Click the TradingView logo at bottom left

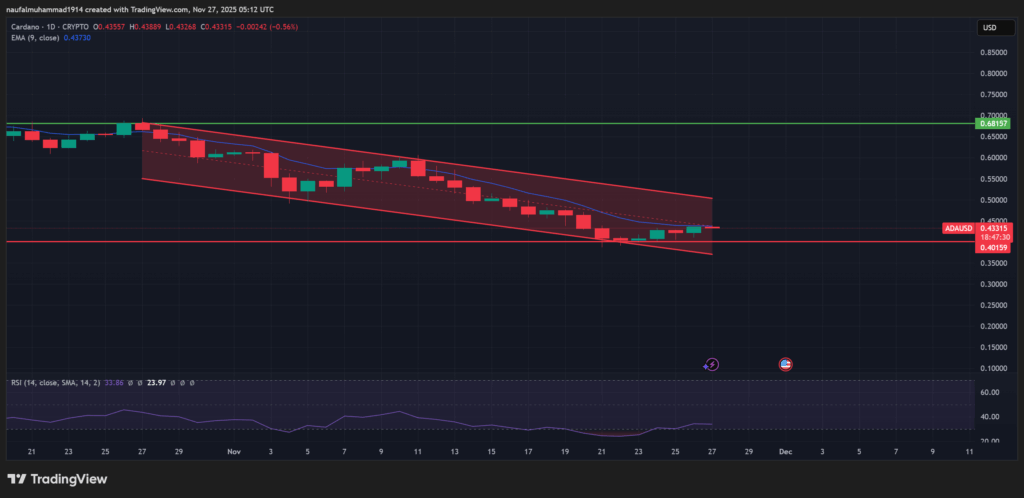click(57, 478)
